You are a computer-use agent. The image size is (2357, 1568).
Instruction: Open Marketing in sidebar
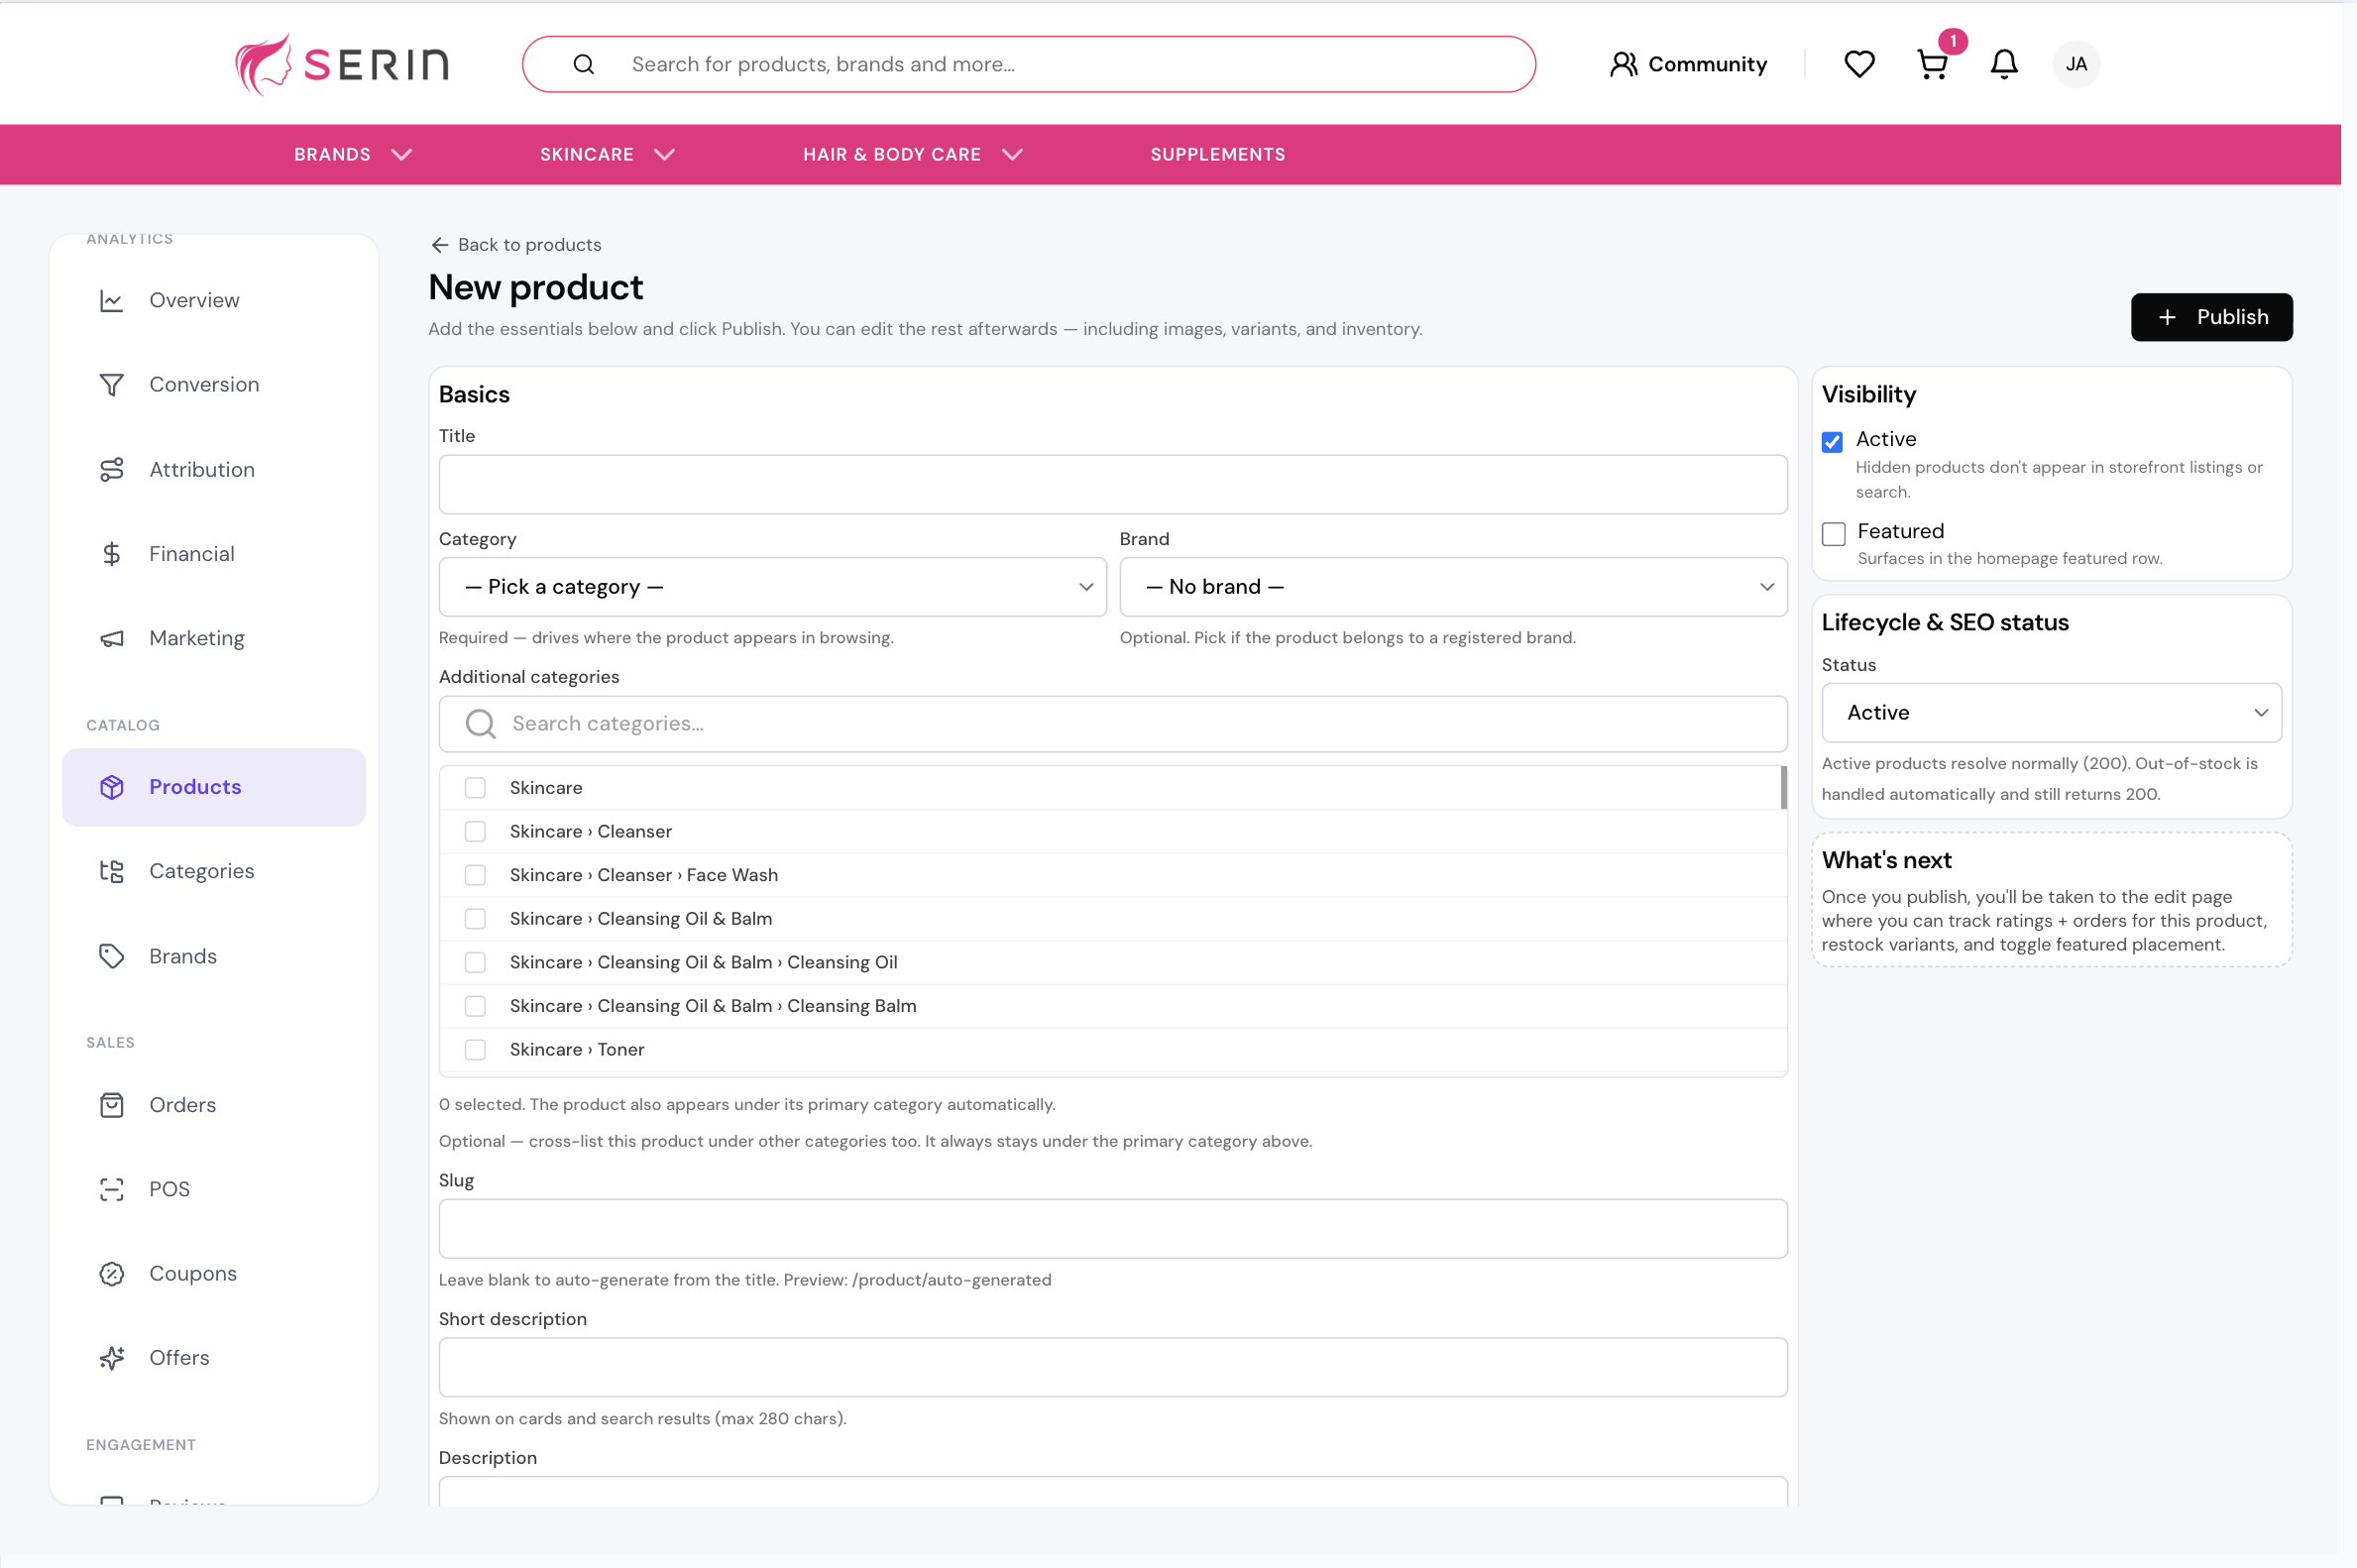tap(214, 638)
